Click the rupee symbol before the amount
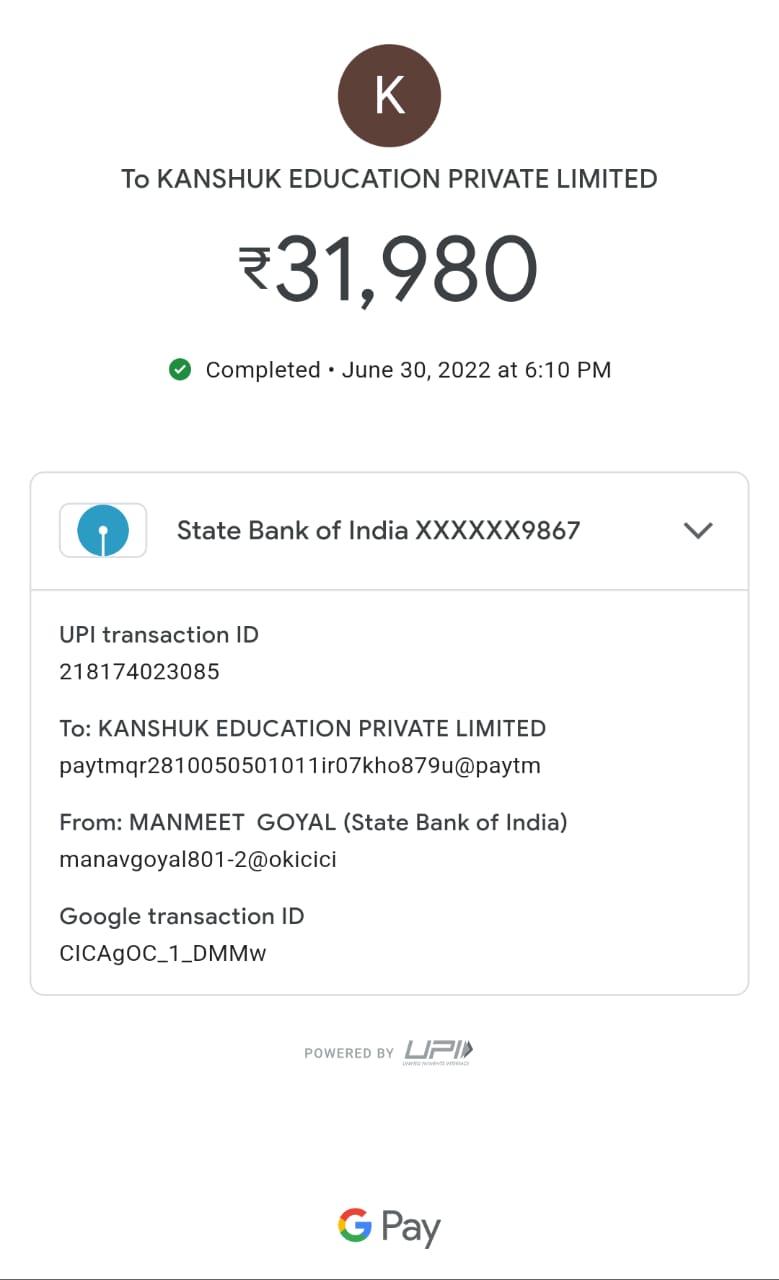Image resolution: width=779 pixels, height=1280 pixels. pyautogui.click(x=254, y=269)
